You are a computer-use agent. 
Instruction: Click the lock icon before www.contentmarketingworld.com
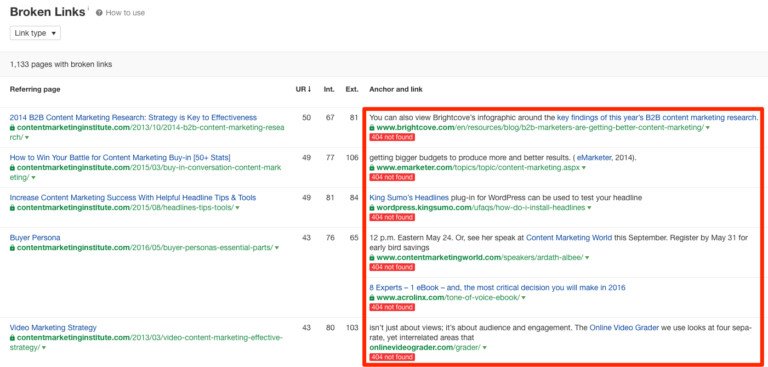click(x=372, y=257)
